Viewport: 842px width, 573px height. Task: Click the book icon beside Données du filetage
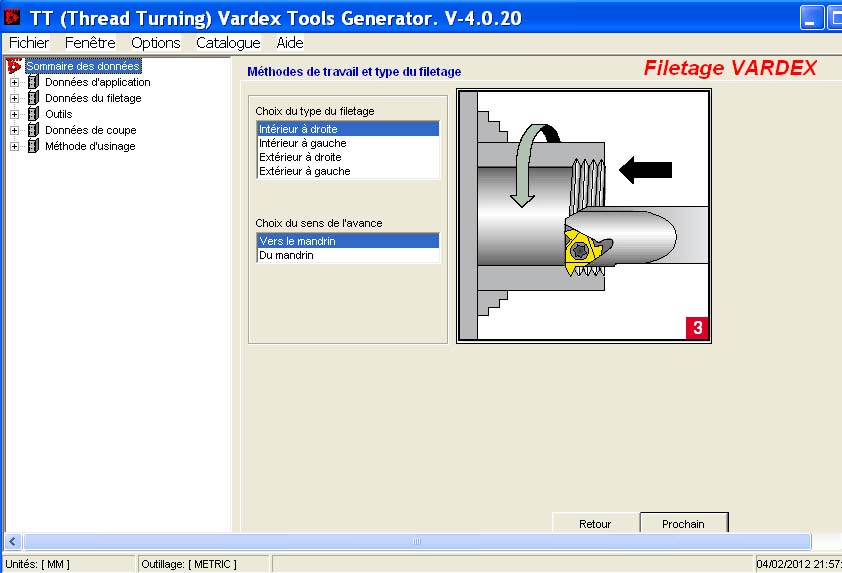tap(33, 98)
